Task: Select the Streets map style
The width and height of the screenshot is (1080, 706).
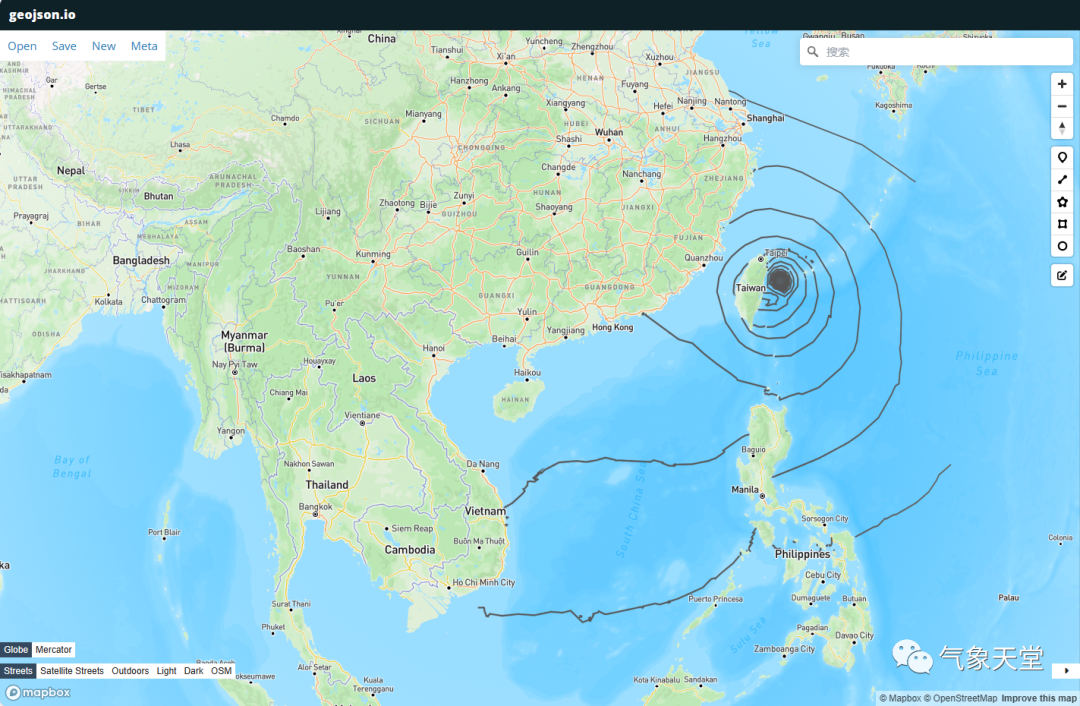Action: (18, 671)
